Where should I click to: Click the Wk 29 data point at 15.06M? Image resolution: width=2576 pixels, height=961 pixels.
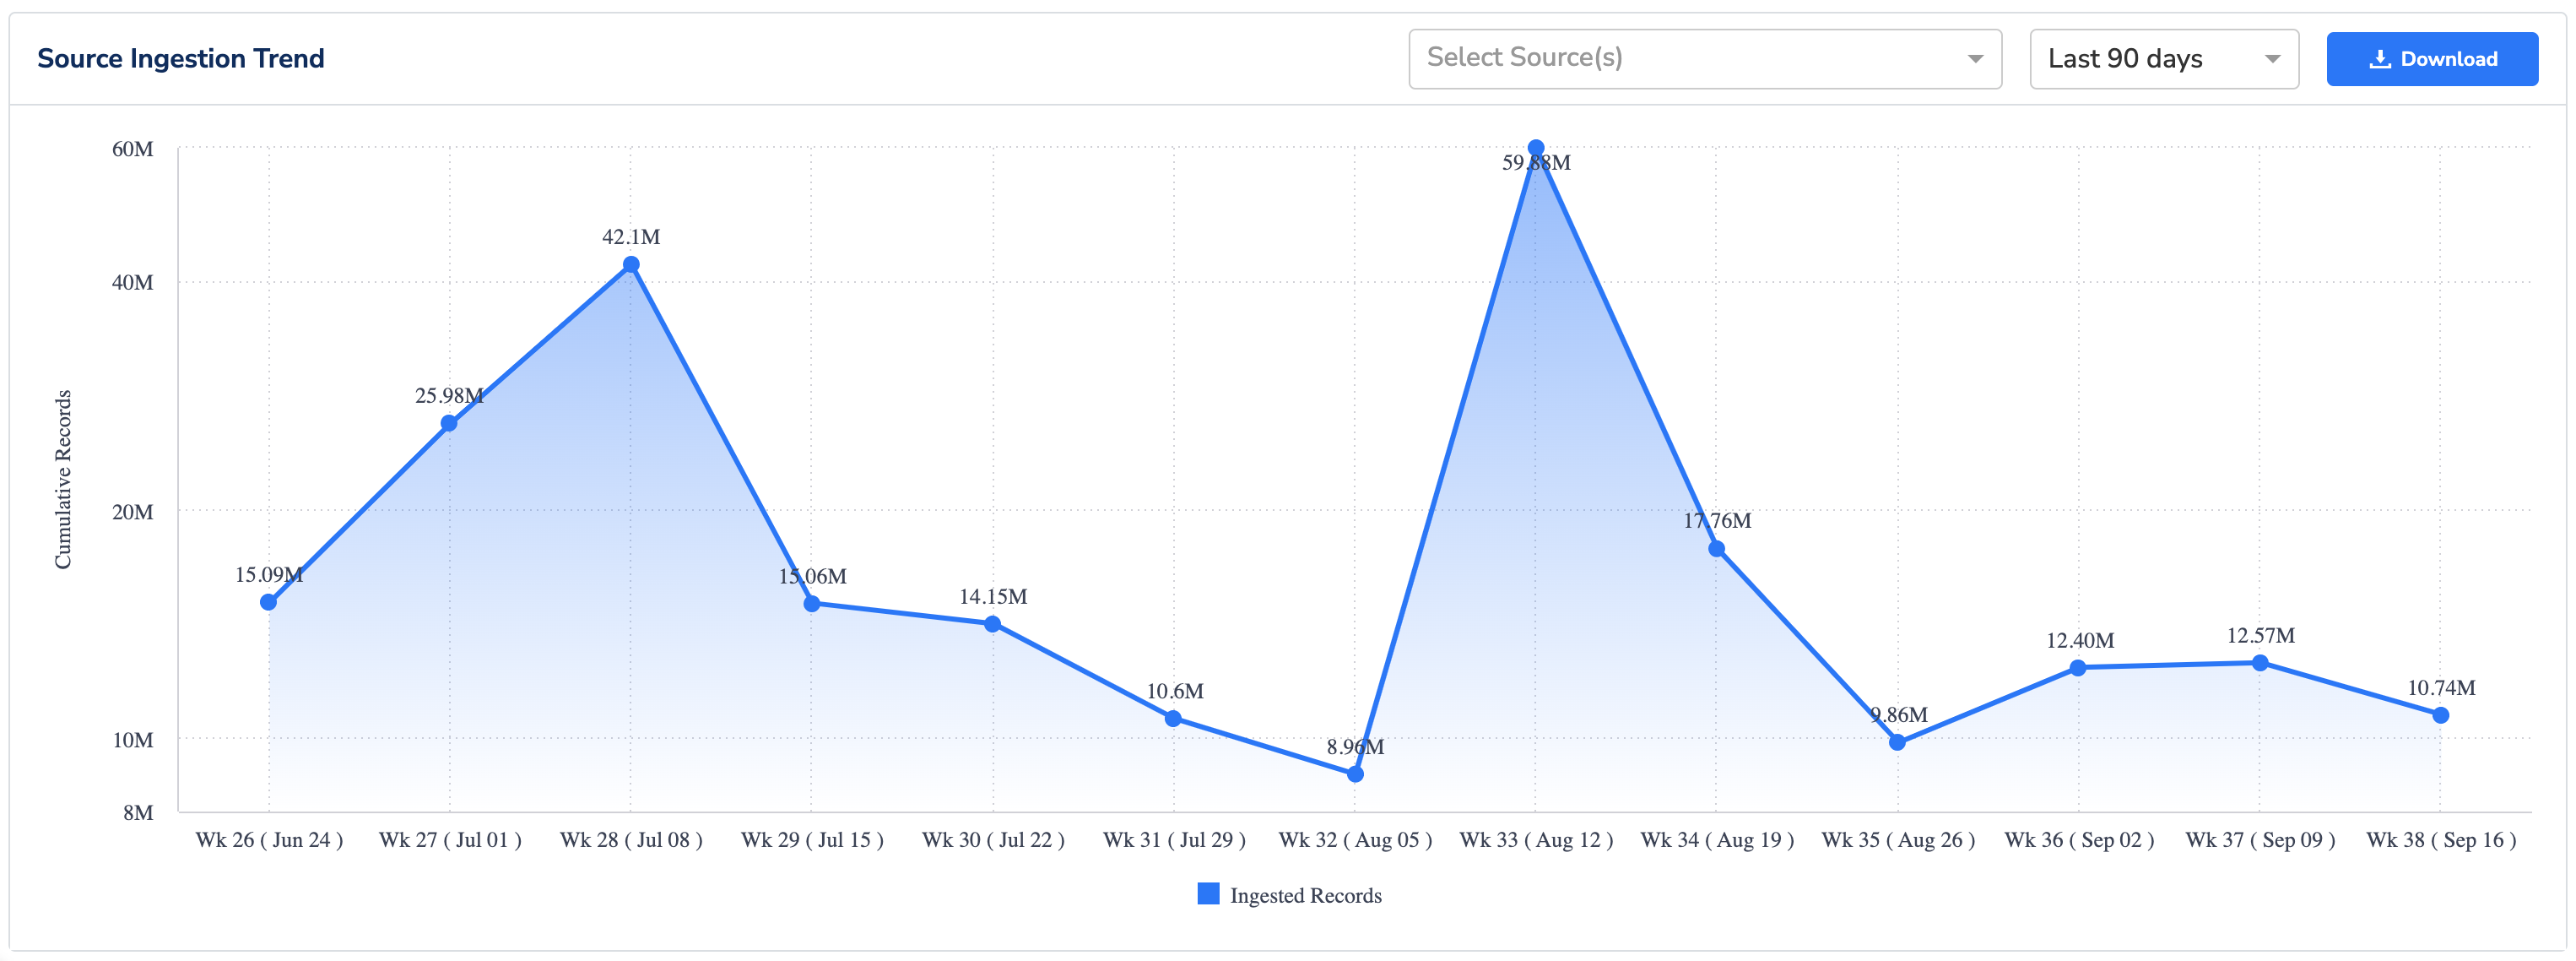click(812, 604)
